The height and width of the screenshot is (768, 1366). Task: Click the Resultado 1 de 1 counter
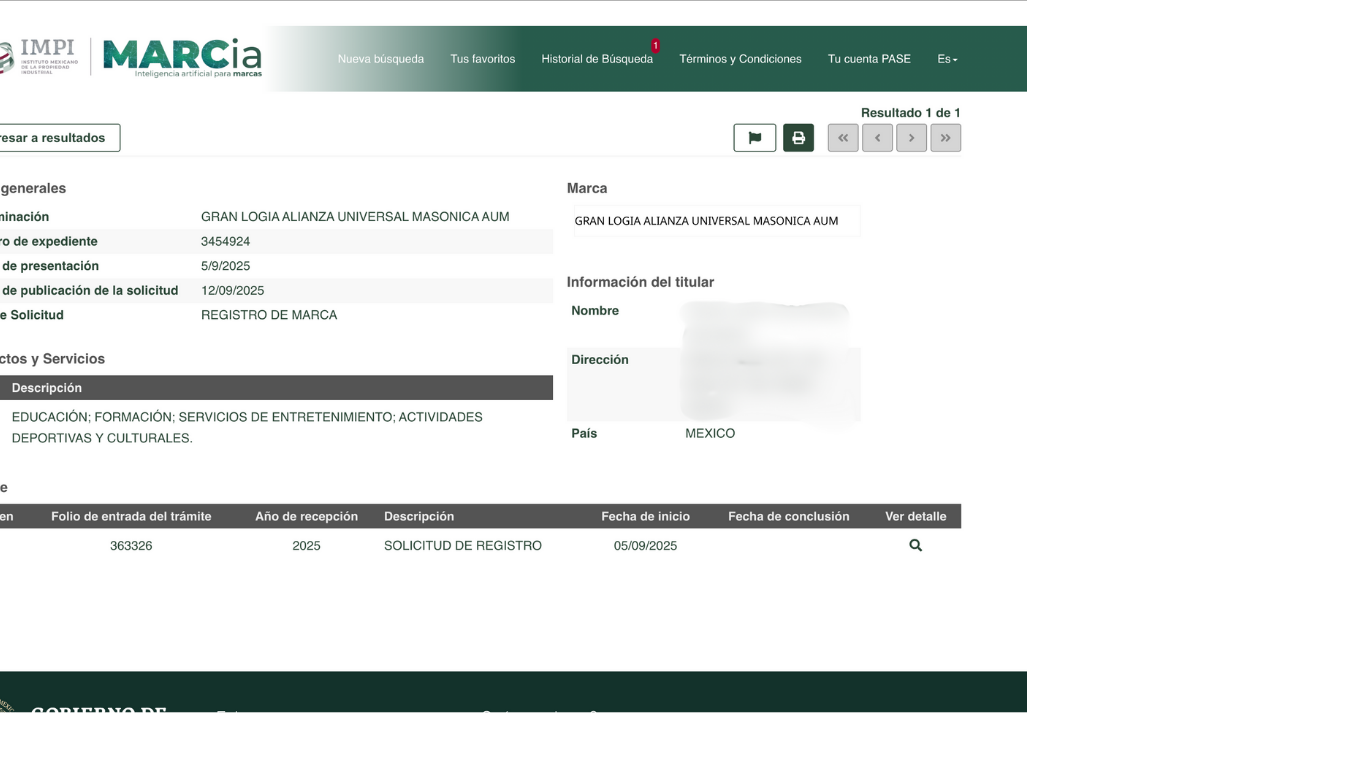coord(911,113)
